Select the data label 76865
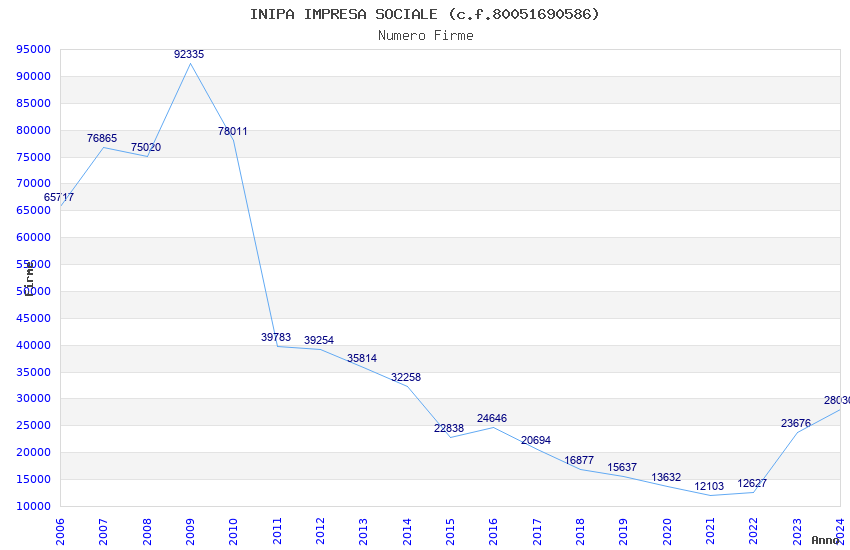 (102, 138)
